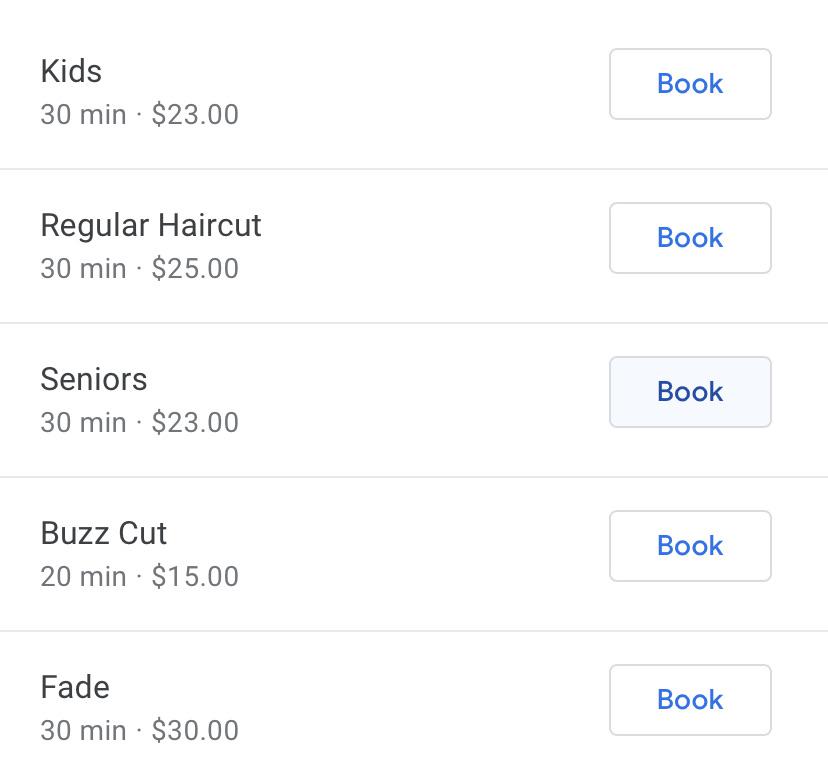Viewport: 828px width, 784px height.
Task: Click the 20 min duration for Buzz Cut
Action: [81, 576]
